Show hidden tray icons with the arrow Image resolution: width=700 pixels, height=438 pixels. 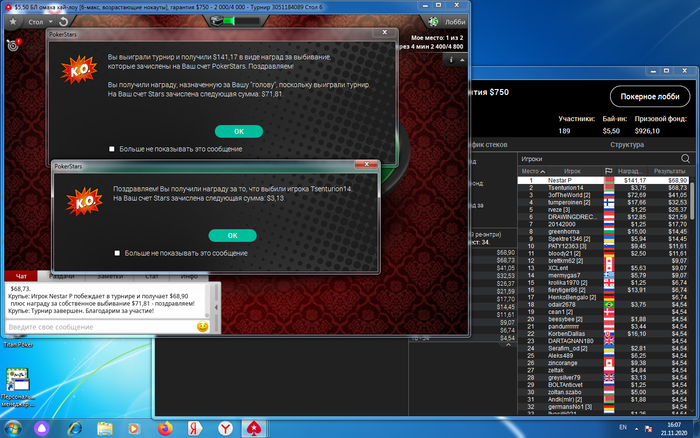coord(637,429)
